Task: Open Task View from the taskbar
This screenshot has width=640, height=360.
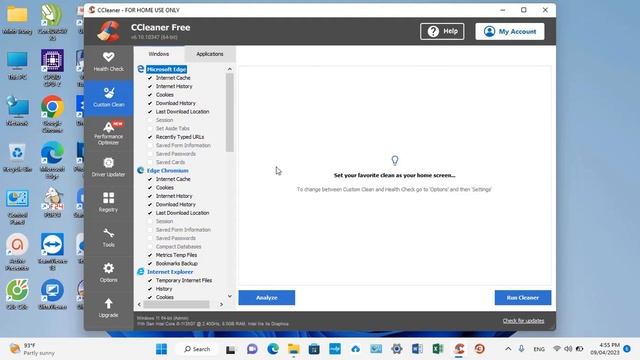Action: coord(231,349)
